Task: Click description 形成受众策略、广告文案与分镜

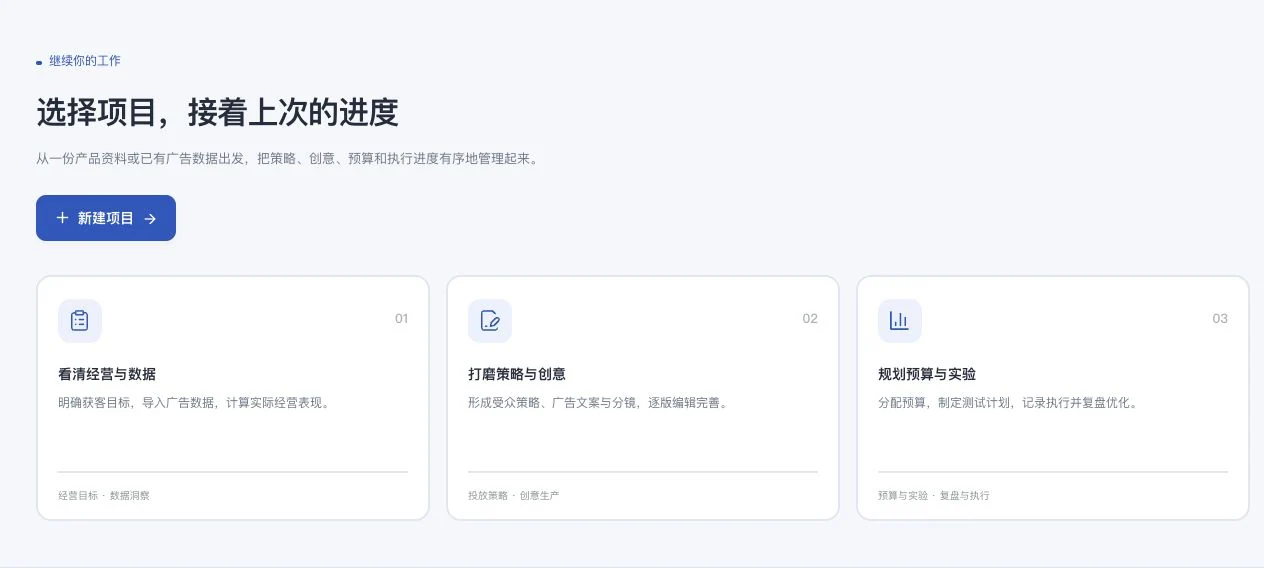Action: coord(600,404)
